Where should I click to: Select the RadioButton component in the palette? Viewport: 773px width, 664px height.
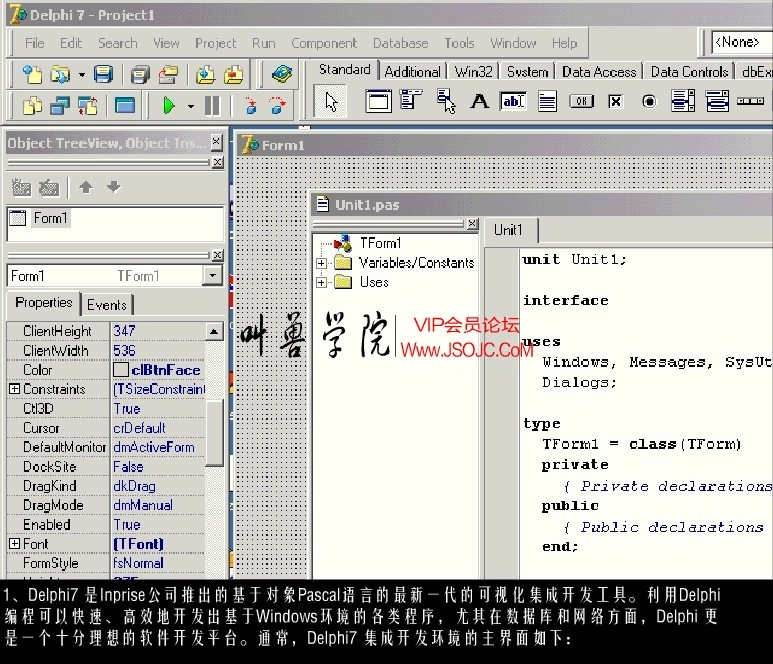coord(649,101)
